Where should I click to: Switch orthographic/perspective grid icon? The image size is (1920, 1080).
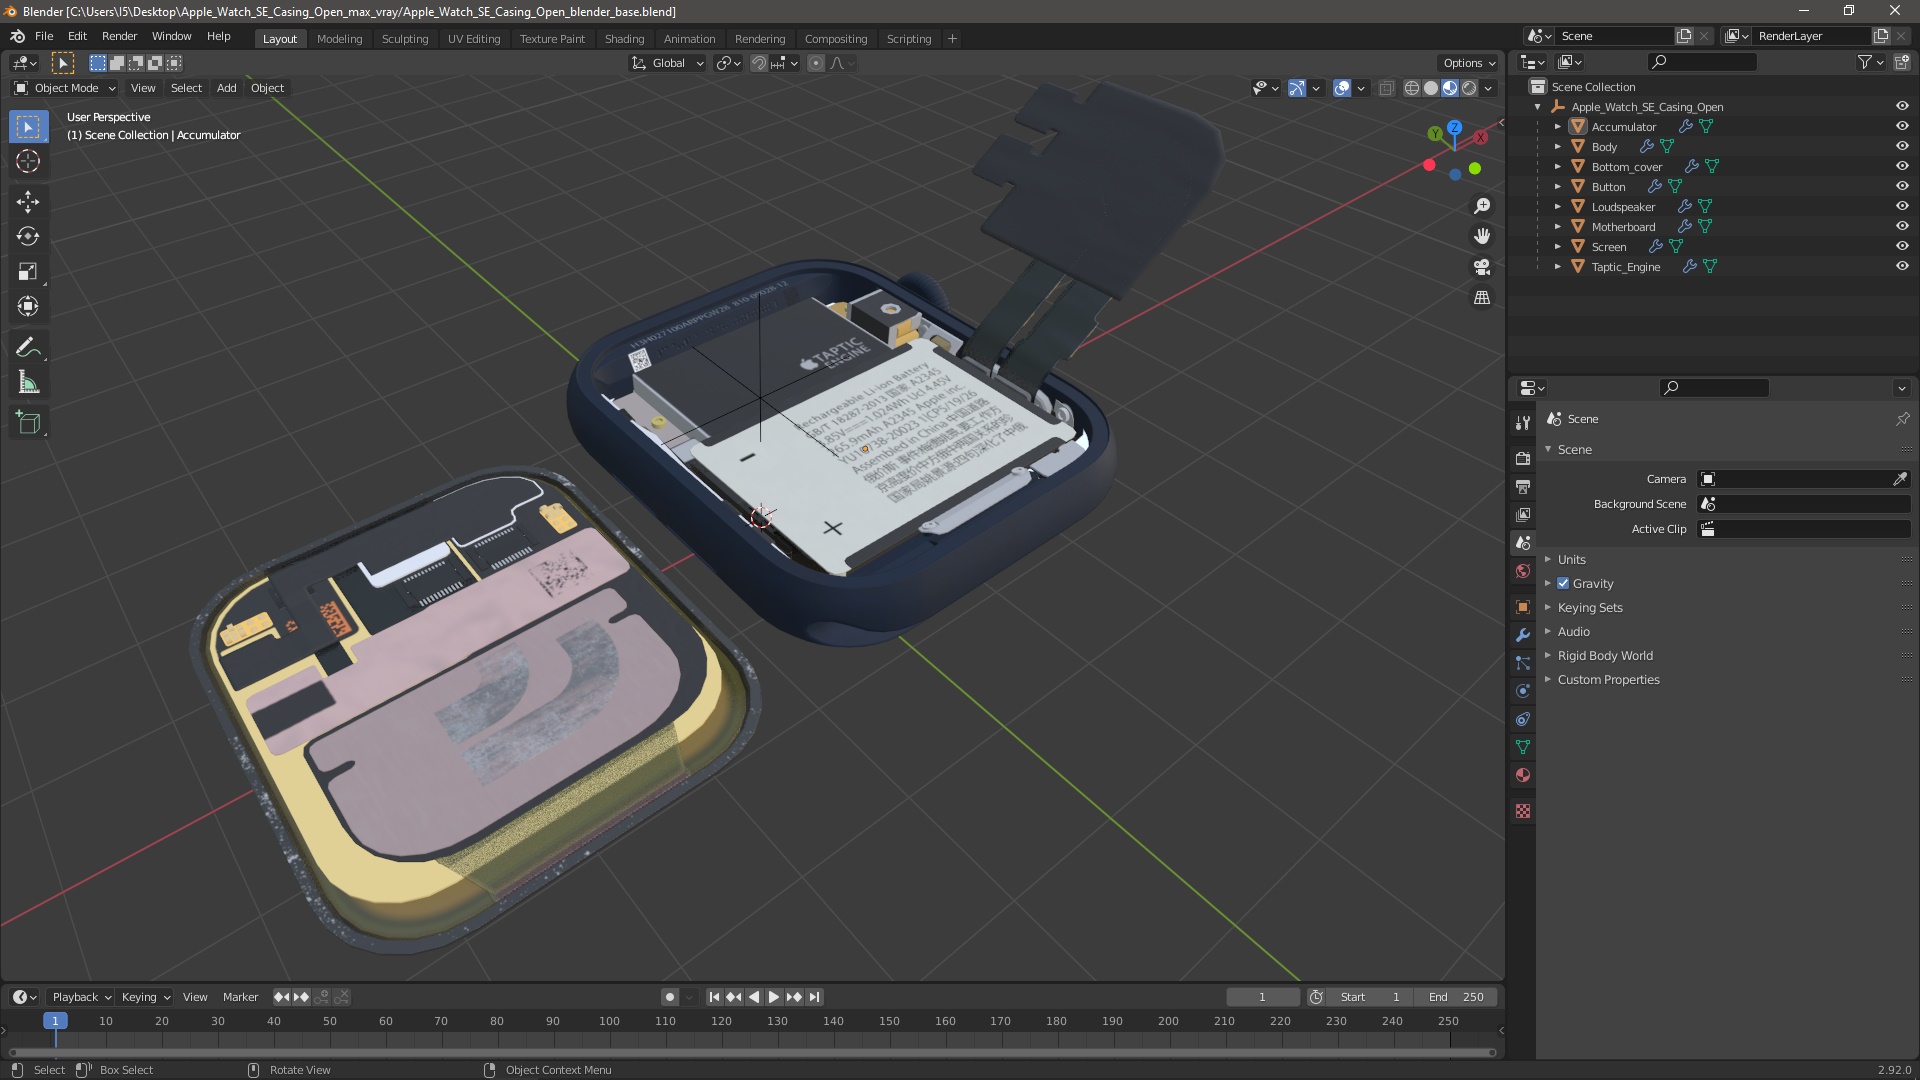(x=1482, y=298)
